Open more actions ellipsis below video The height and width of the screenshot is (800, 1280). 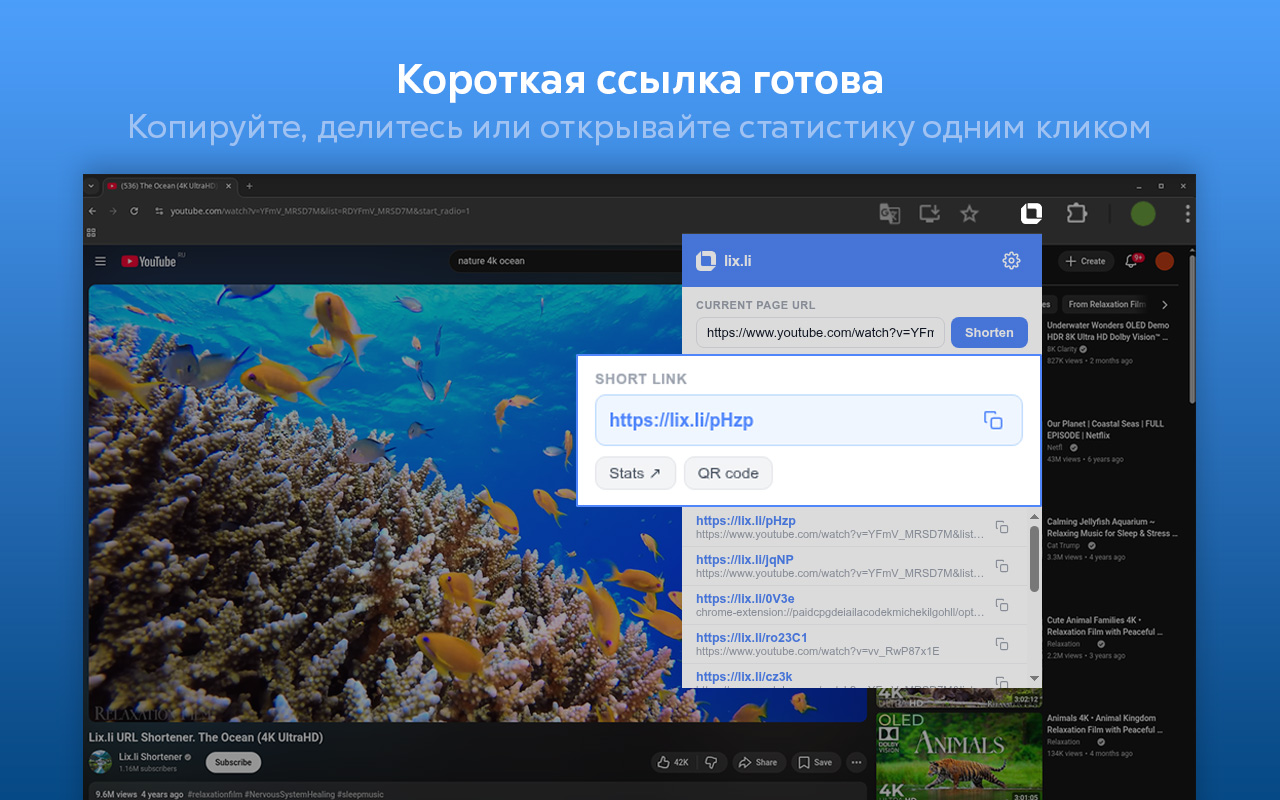click(856, 762)
